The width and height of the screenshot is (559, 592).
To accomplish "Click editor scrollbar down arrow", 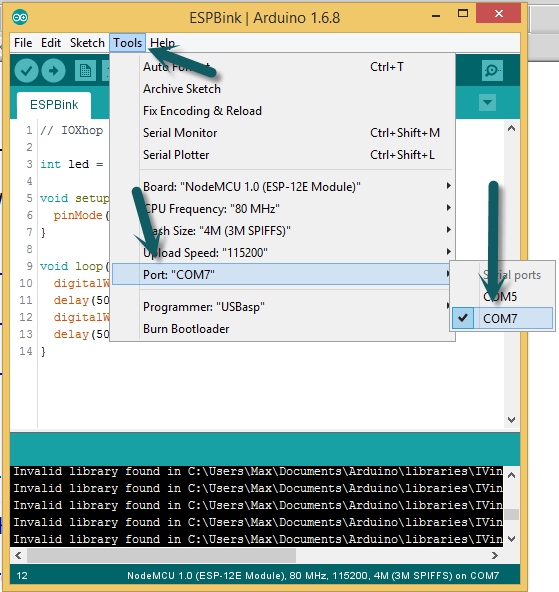I will tap(511, 419).
